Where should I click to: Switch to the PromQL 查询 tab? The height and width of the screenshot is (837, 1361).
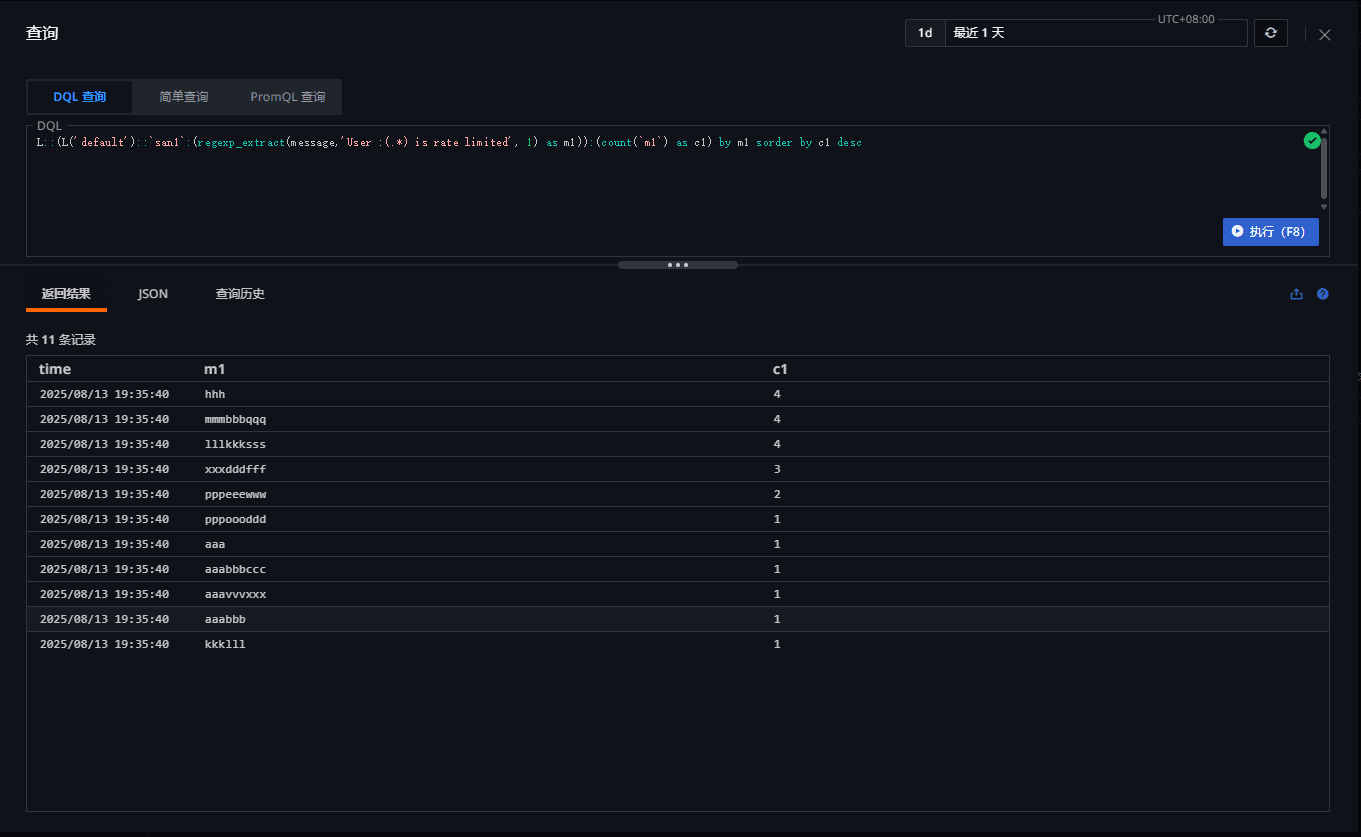287,97
